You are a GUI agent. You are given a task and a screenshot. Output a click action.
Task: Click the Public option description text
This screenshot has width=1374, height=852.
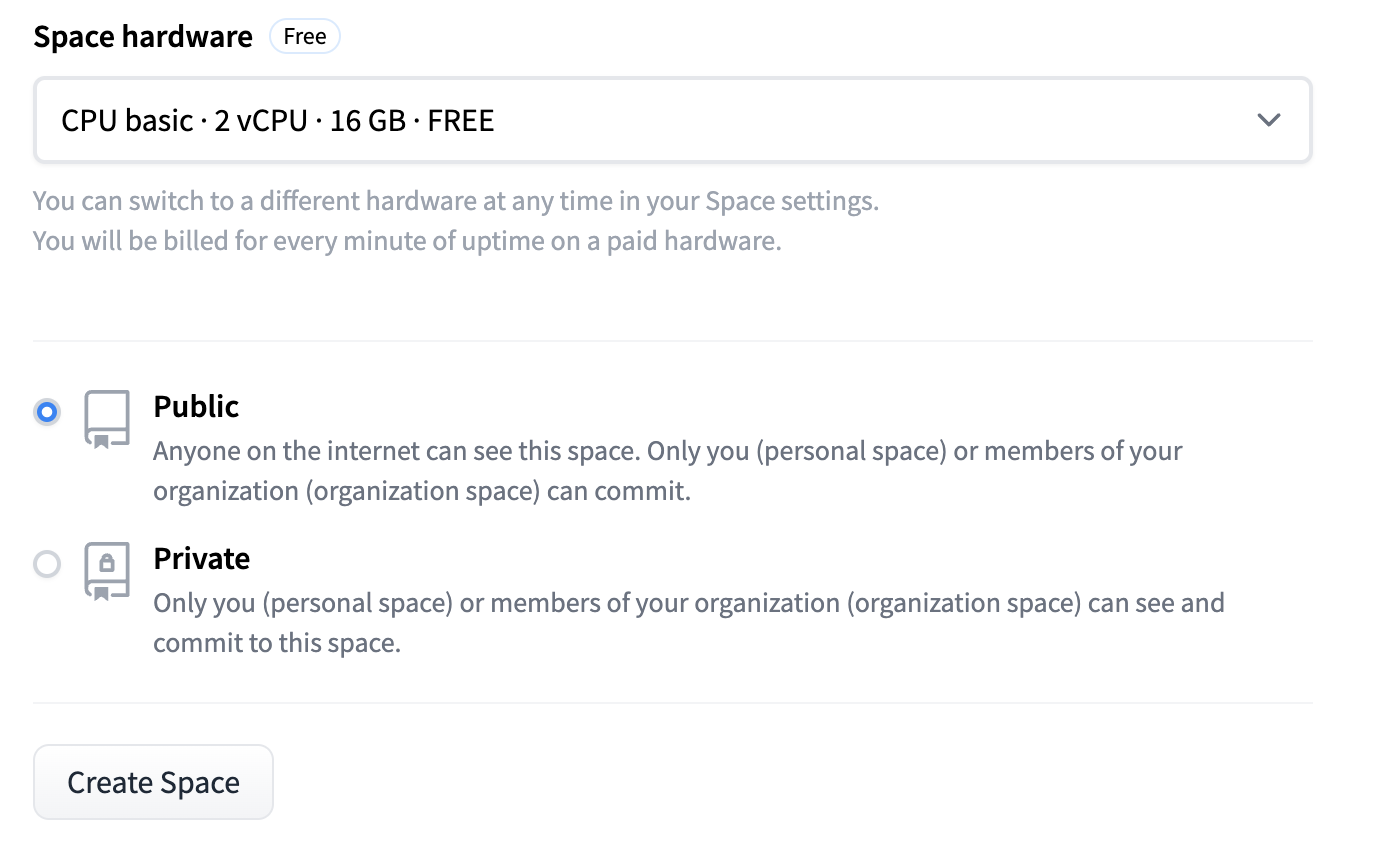tap(667, 470)
